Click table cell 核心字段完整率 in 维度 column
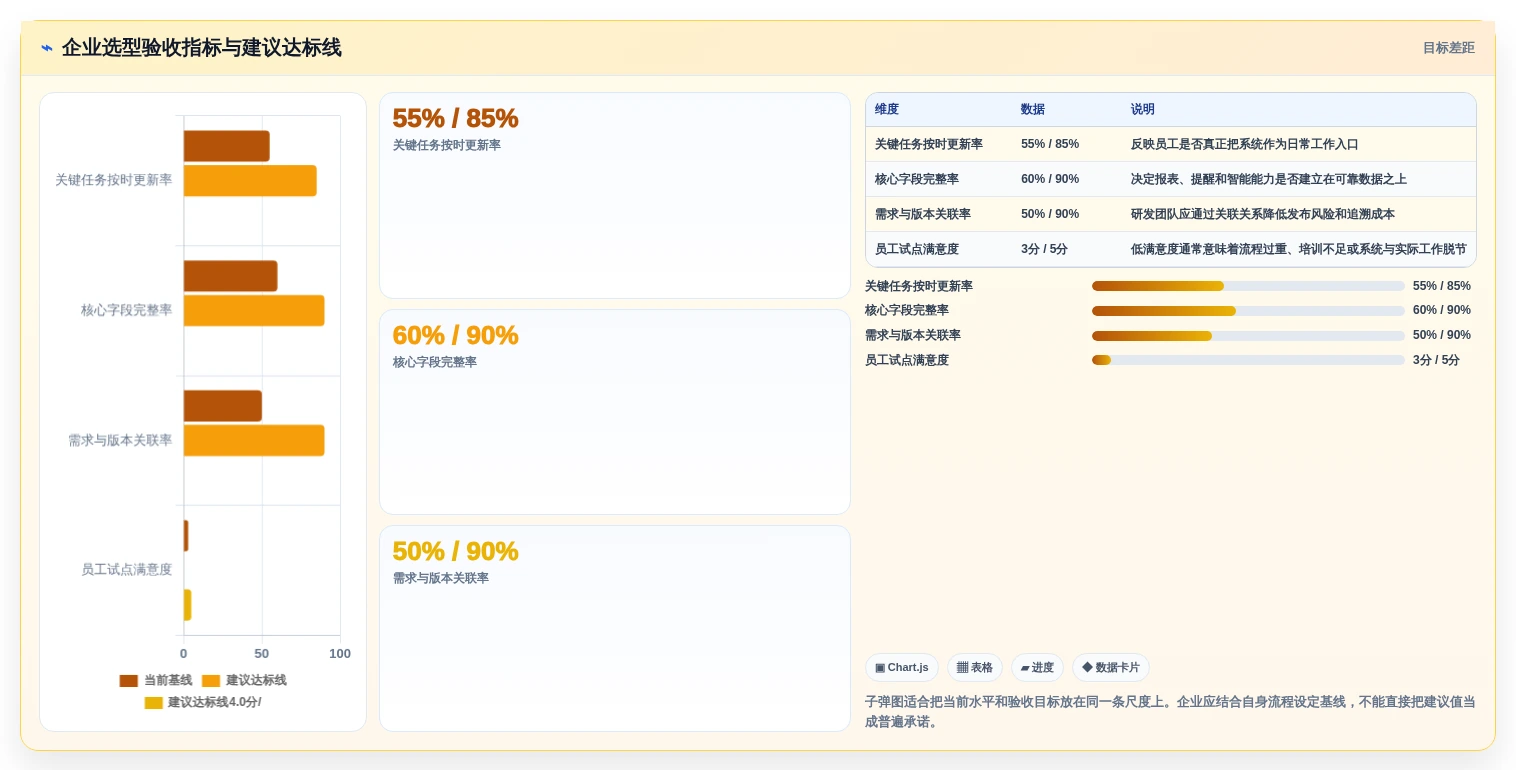Image resolution: width=1516 pixels, height=770 pixels. click(917, 179)
